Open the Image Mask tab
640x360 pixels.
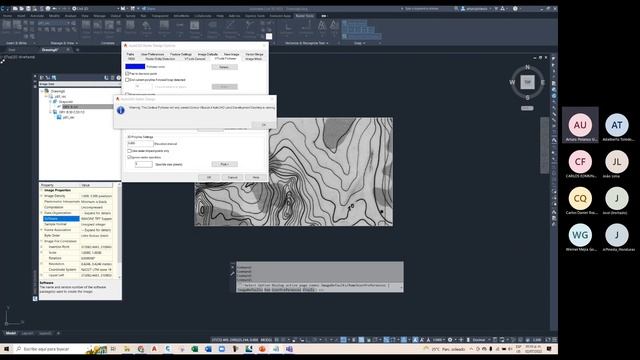click(x=253, y=59)
